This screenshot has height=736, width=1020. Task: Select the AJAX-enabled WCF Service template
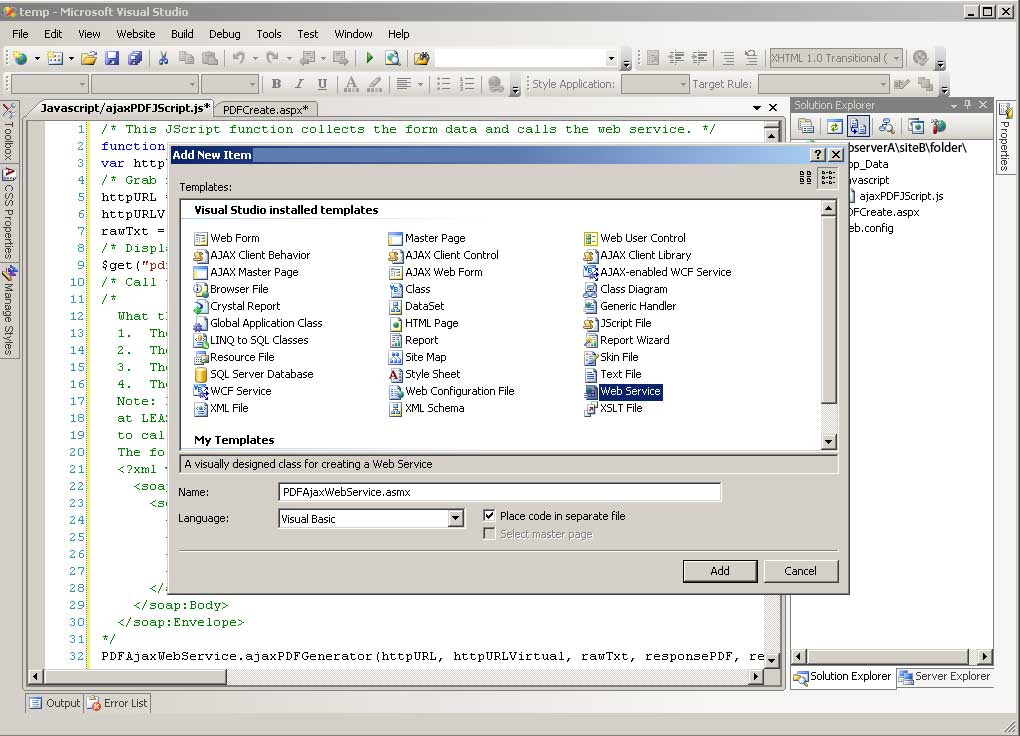pyautogui.click(x=658, y=272)
